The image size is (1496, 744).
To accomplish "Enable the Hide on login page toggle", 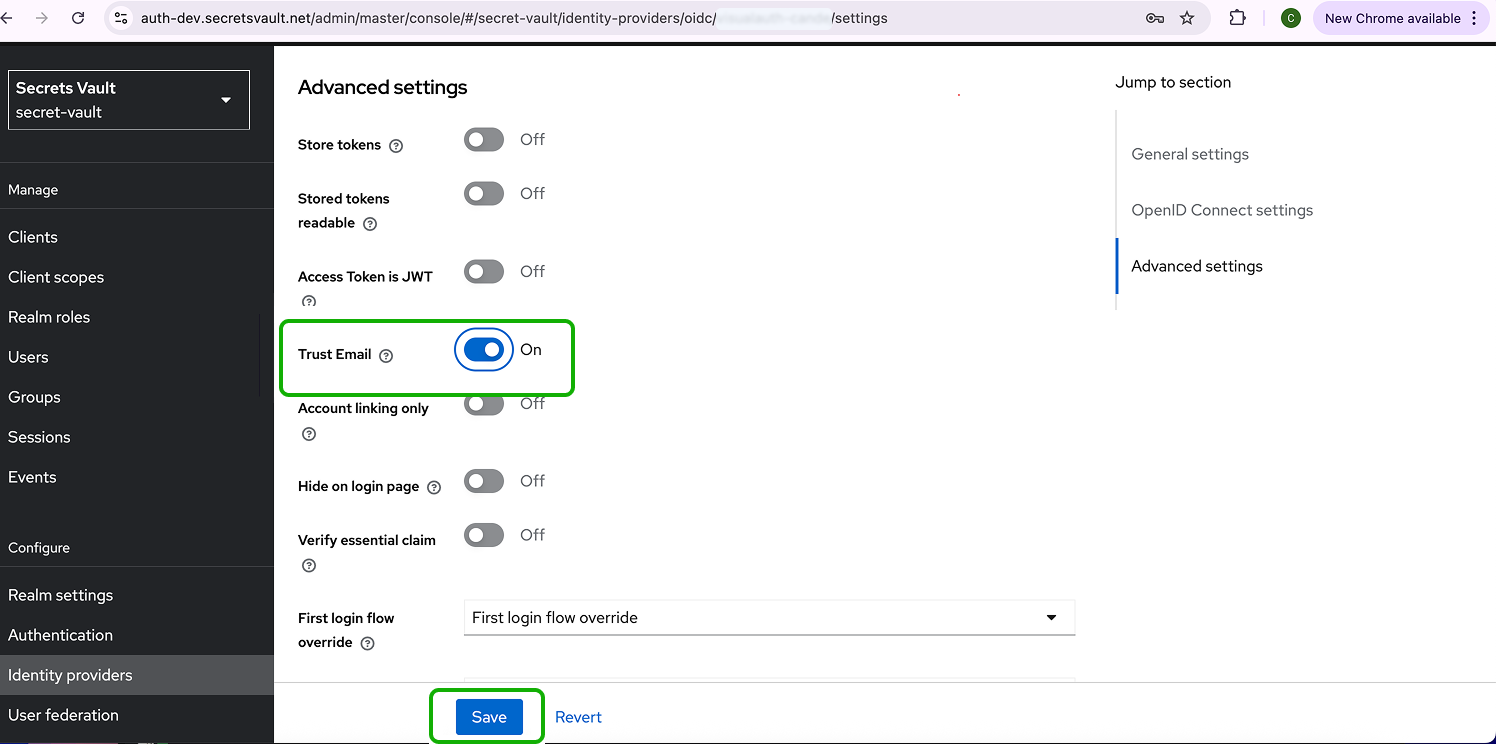I will 484,482.
